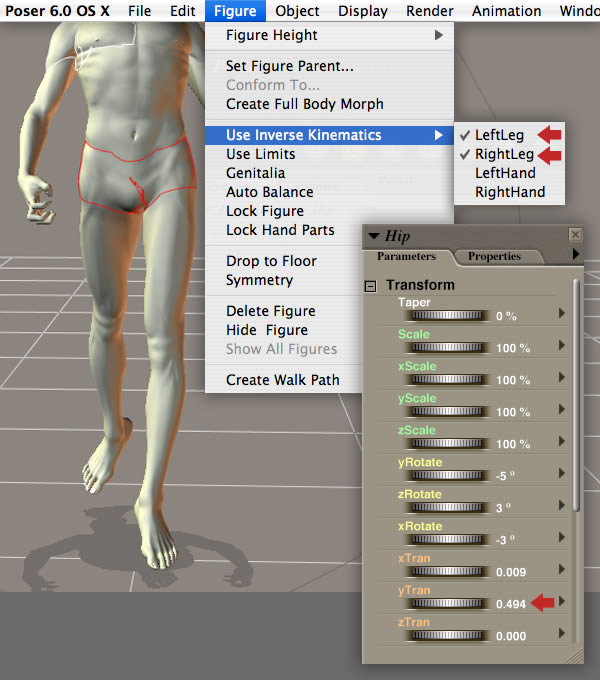Click the xScale parameter dial
Viewport: 600px width, 680px height.
click(x=447, y=379)
